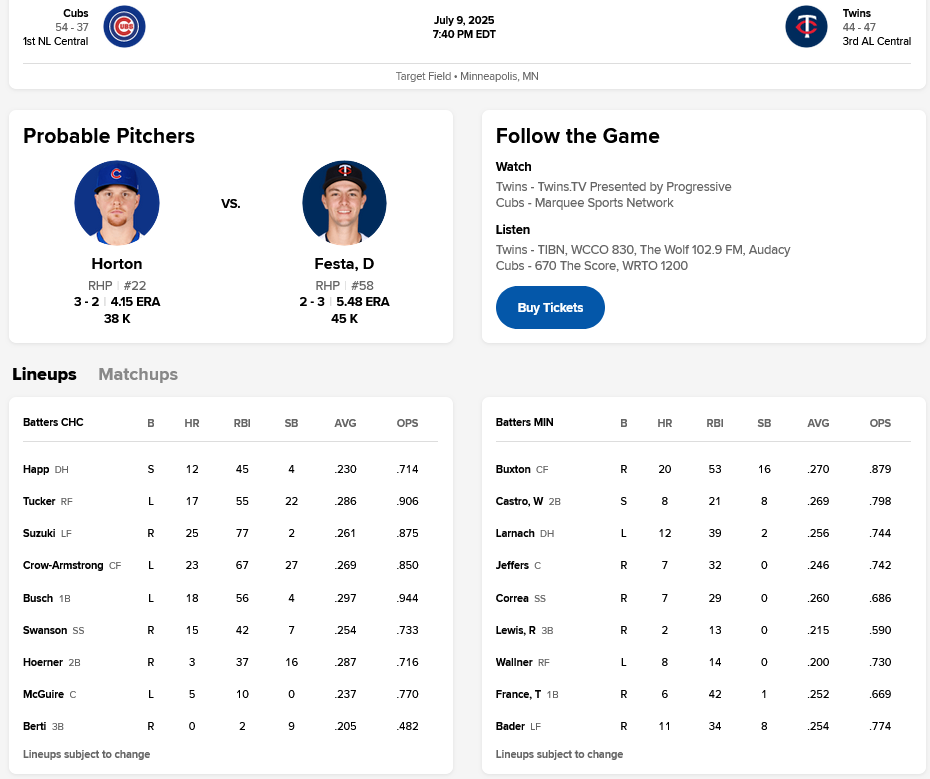
Task: Click the Twins team name in header
Action: (x=857, y=13)
